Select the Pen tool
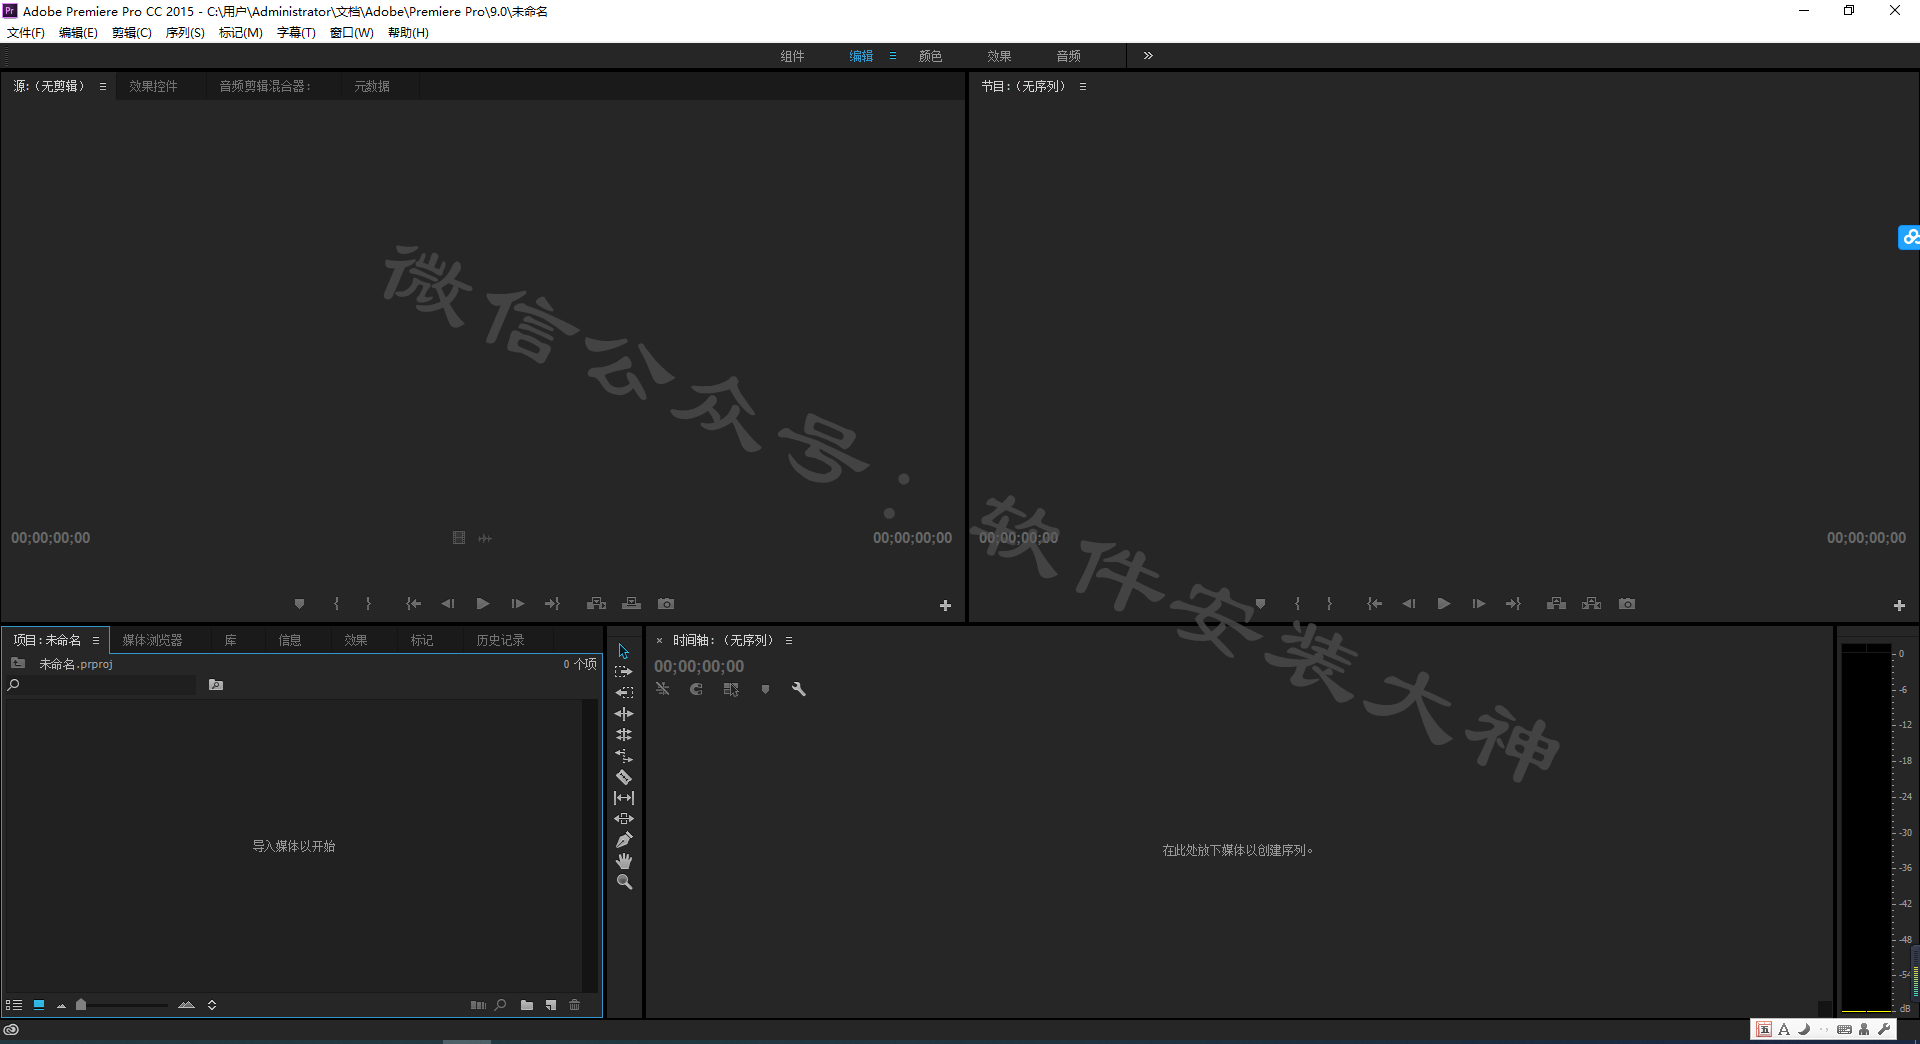The width and height of the screenshot is (1920, 1044). pyautogui.click(x=624, y=840)
